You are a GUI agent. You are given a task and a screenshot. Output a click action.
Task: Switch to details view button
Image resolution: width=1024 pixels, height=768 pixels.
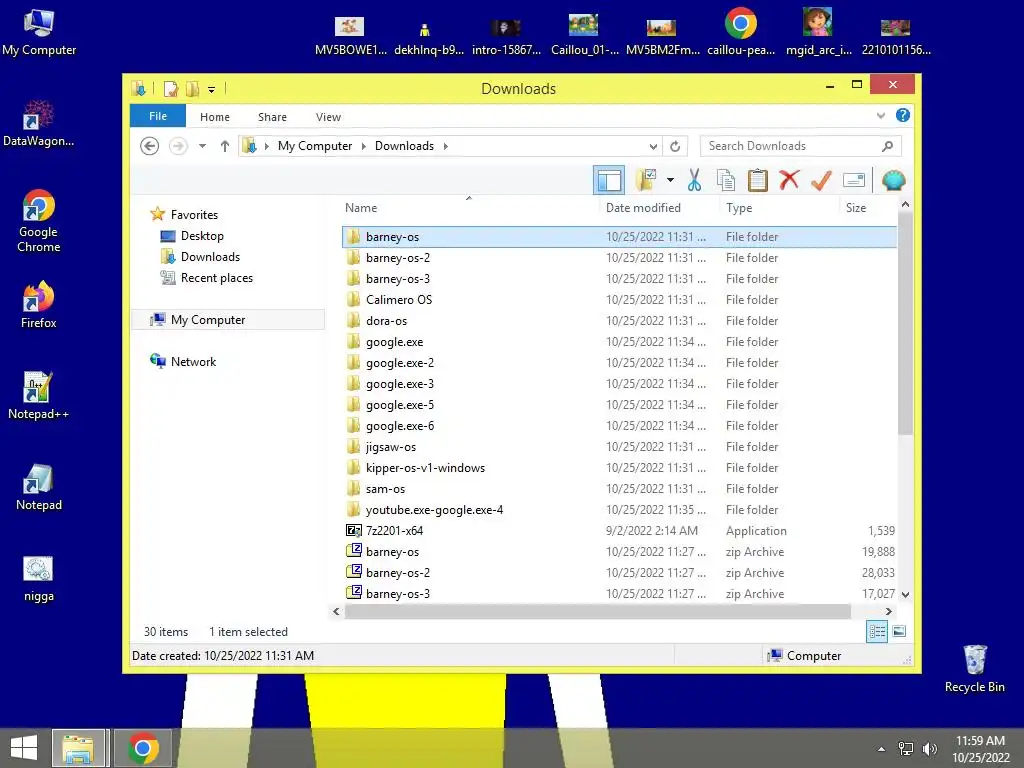[876, 631]
